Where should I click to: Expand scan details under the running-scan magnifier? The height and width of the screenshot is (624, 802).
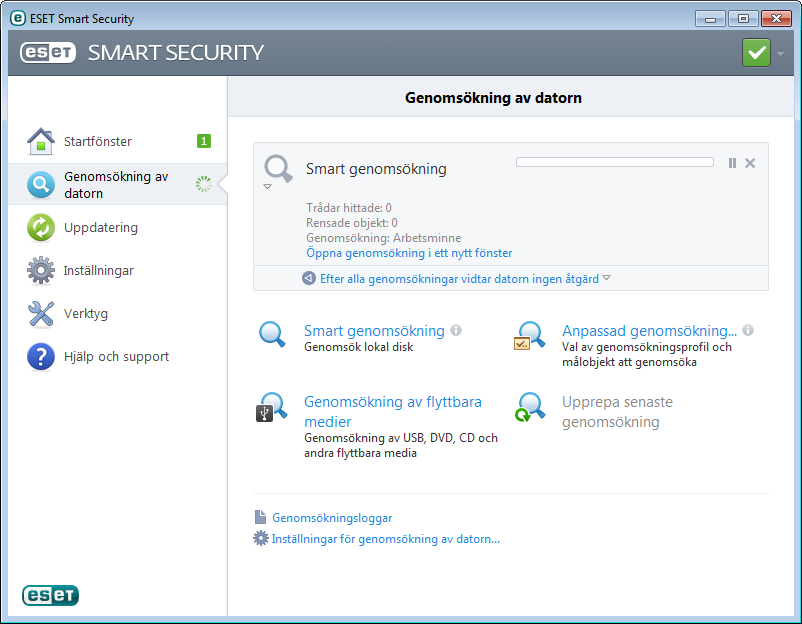268,187
